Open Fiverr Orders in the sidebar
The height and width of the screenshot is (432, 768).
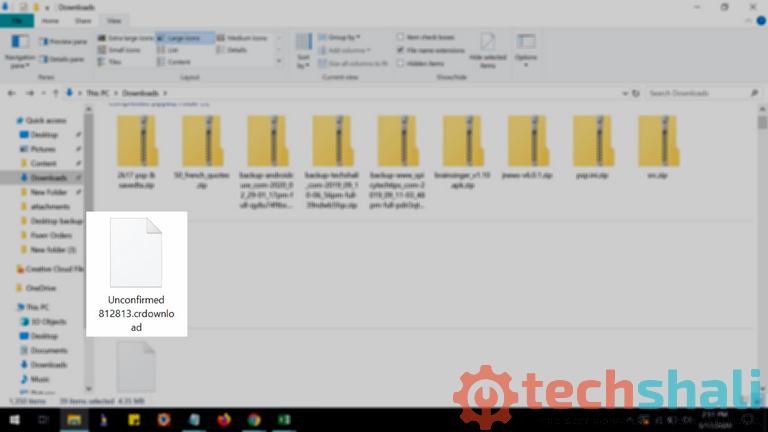pyautogui.click(x=51, y=235)
